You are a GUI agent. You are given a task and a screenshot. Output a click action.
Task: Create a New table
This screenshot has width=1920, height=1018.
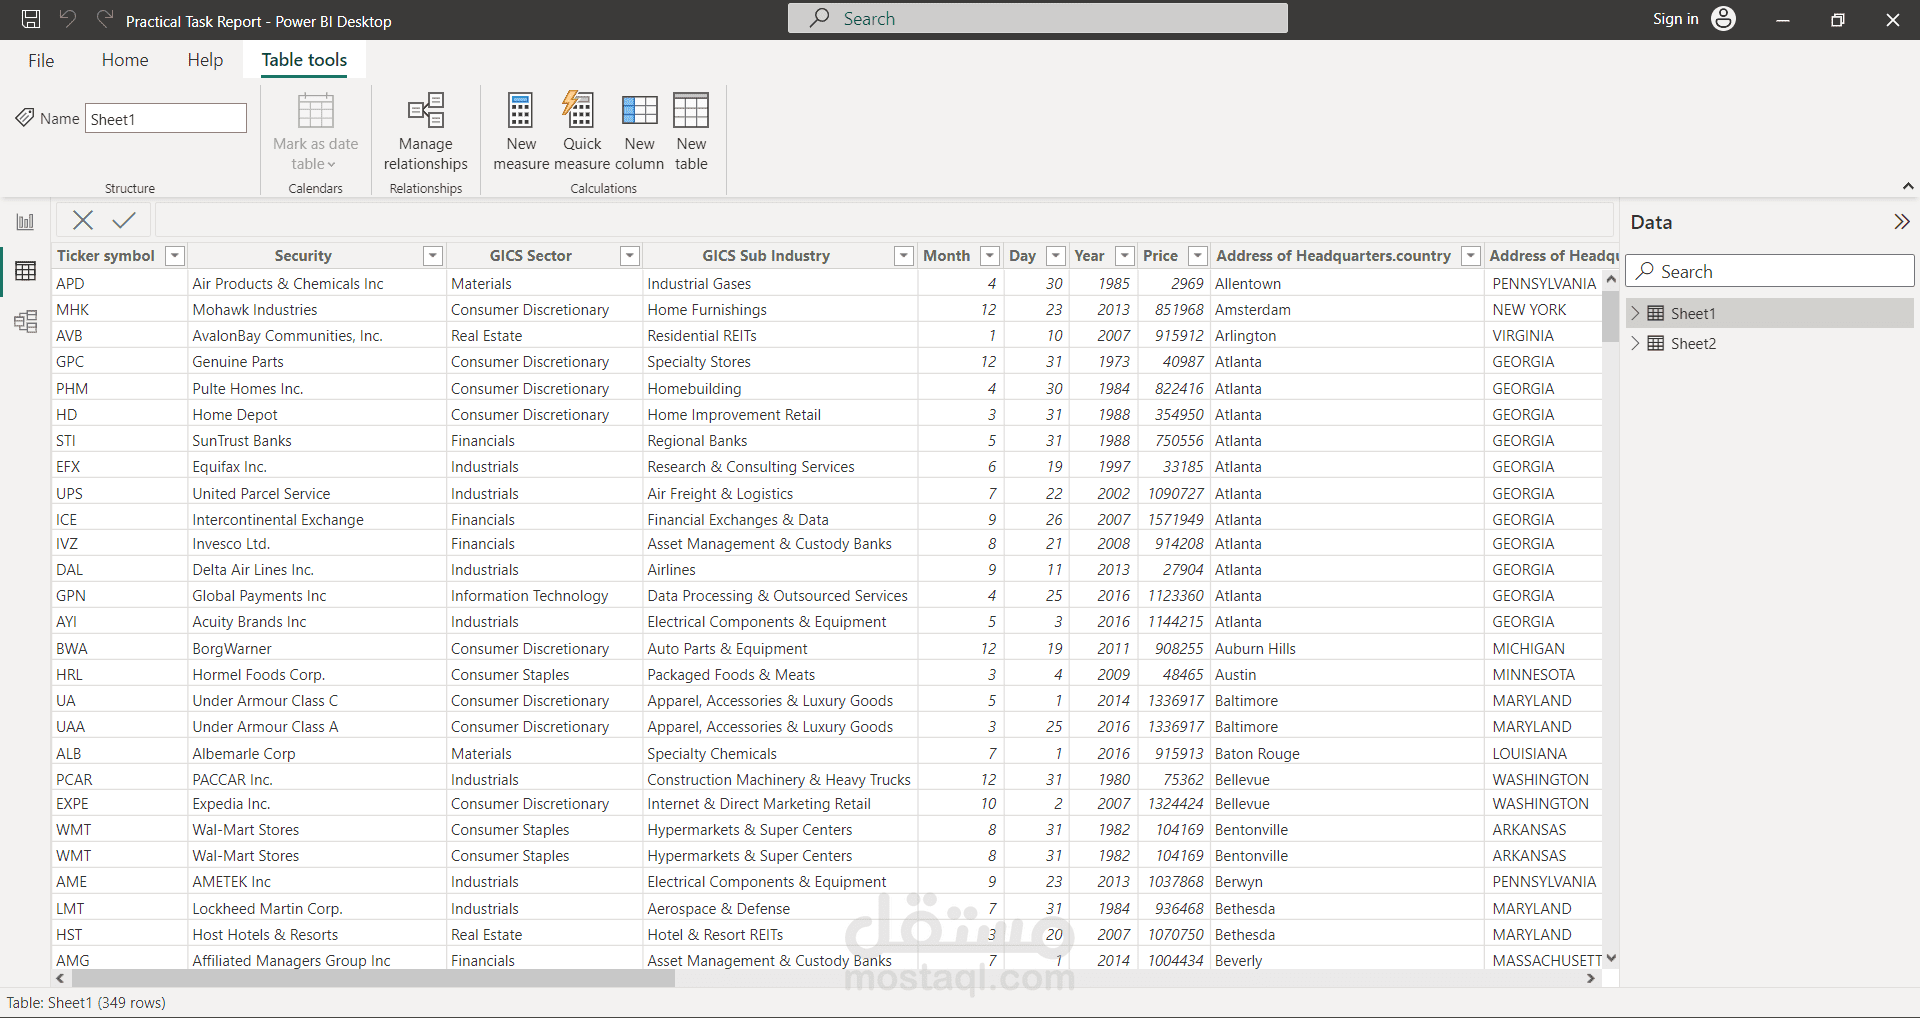(691, 132)
